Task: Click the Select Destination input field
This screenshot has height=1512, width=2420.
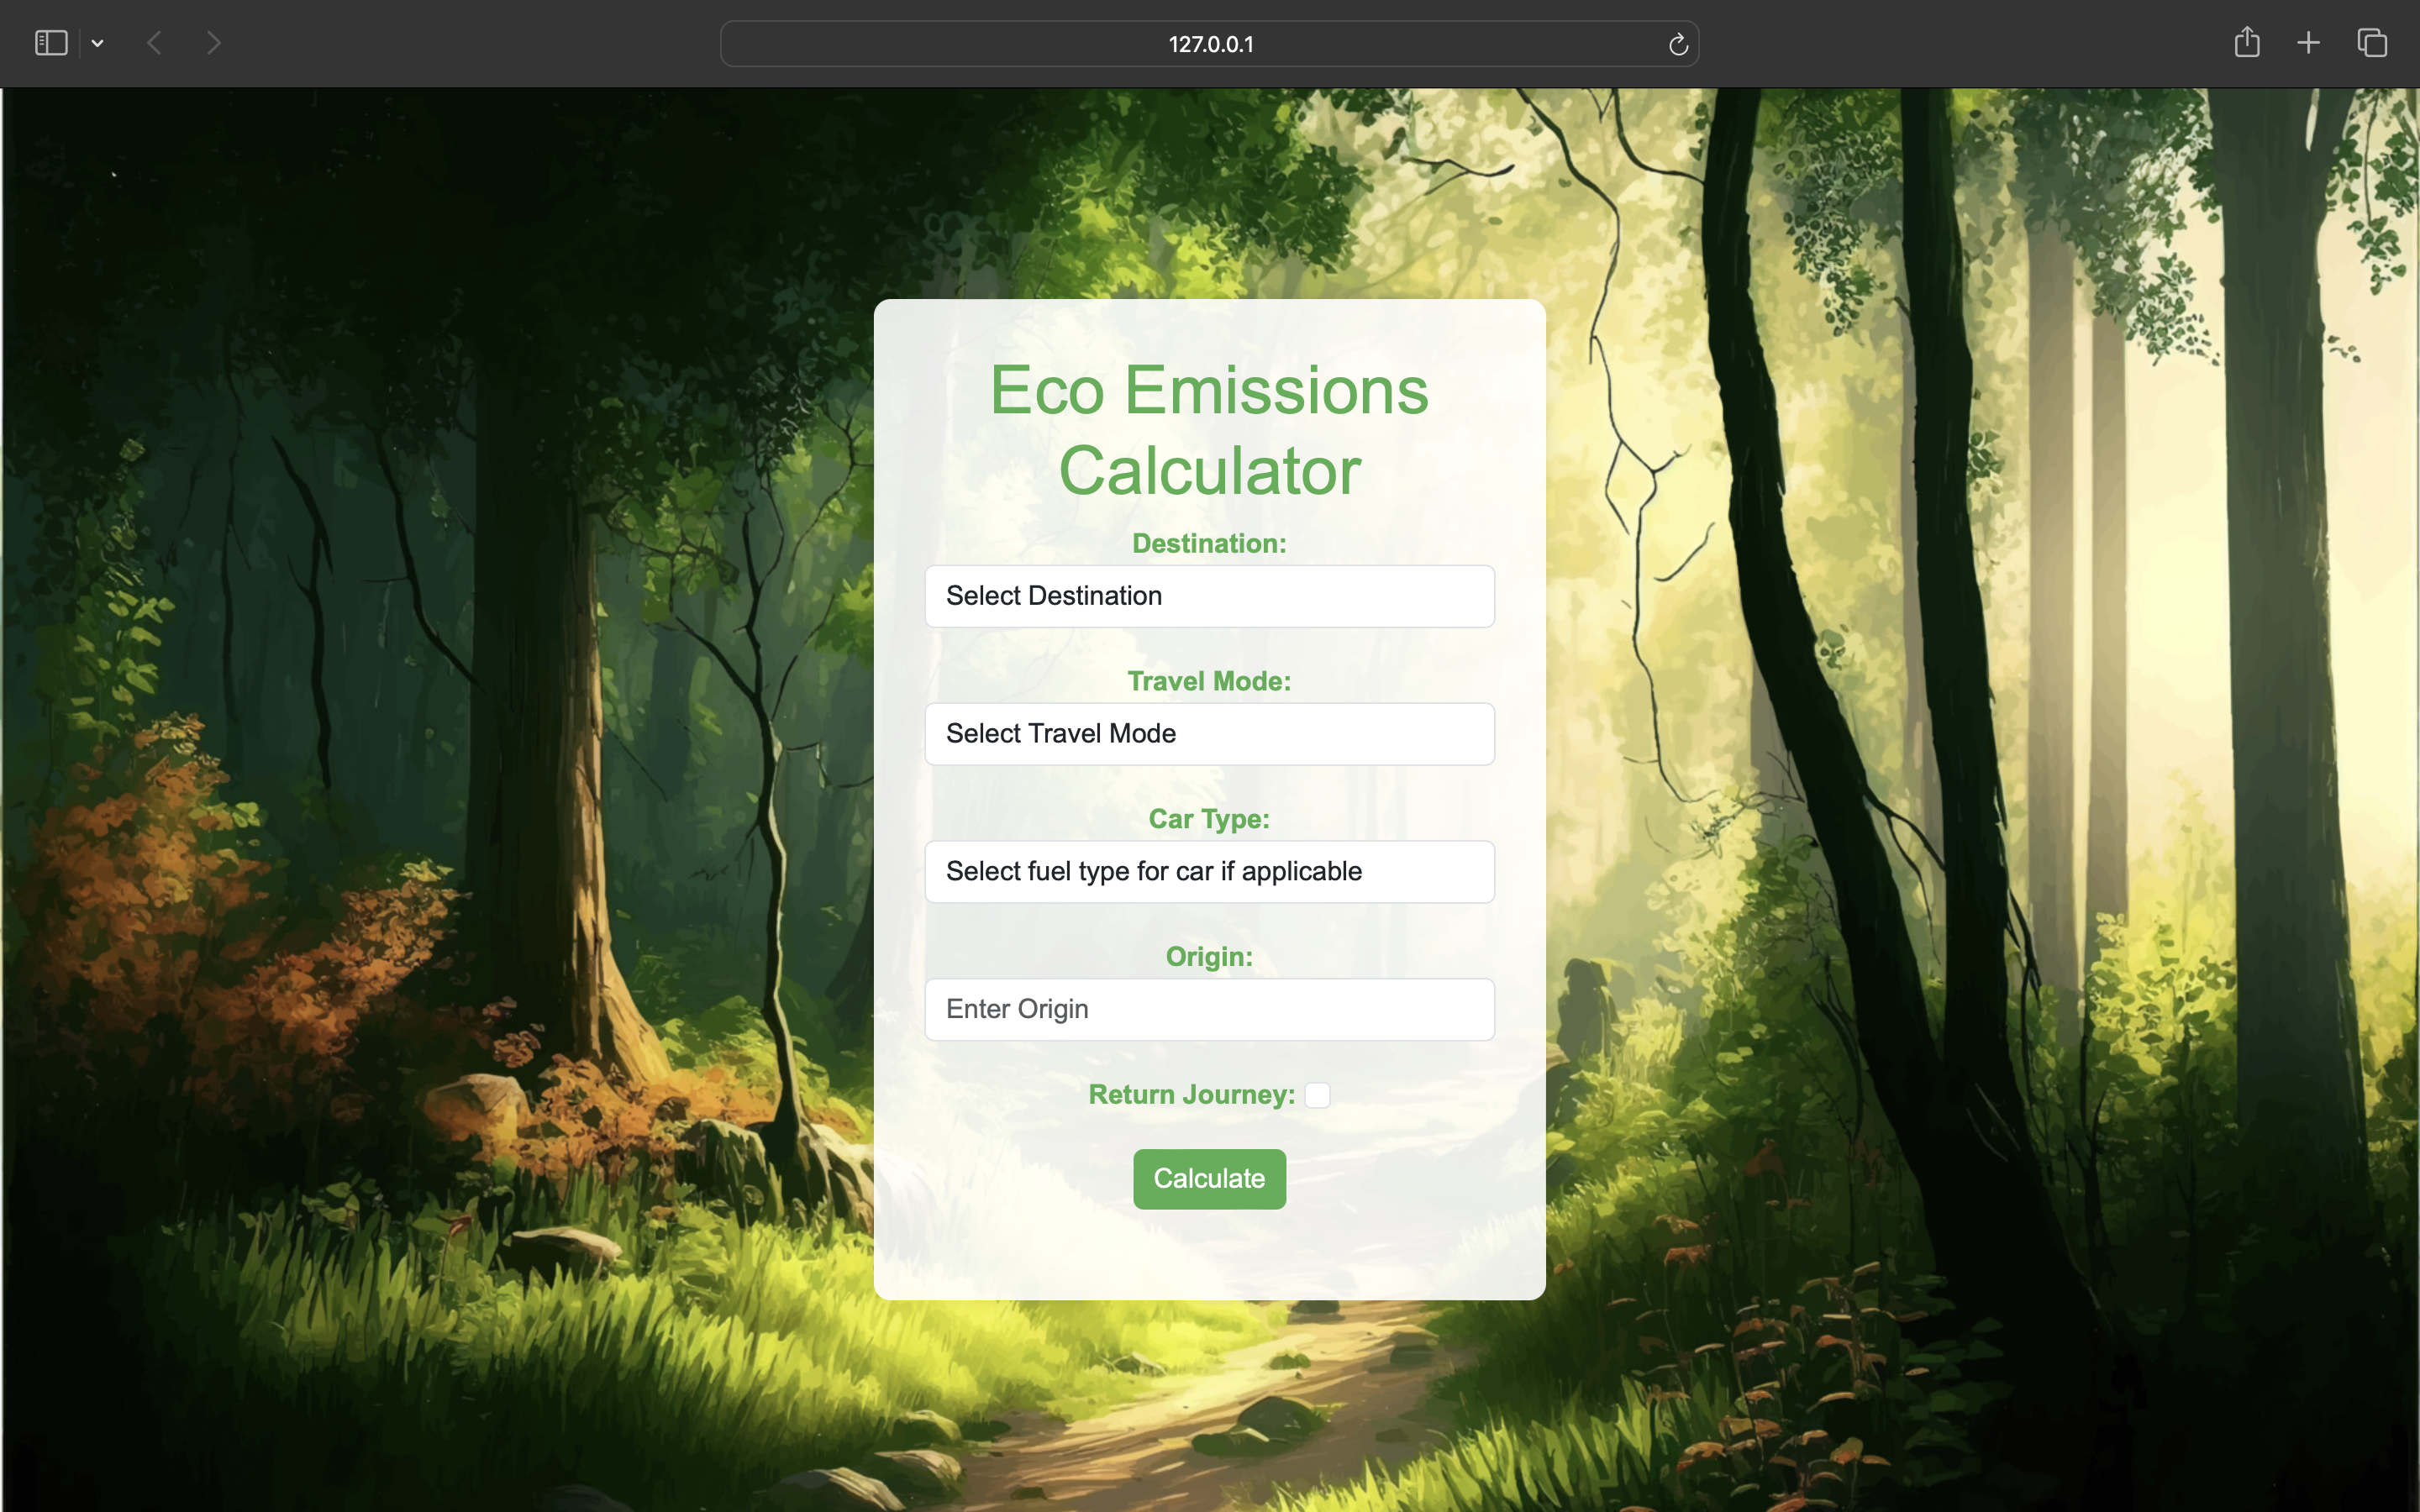Action: click(x=1209, y=596)
